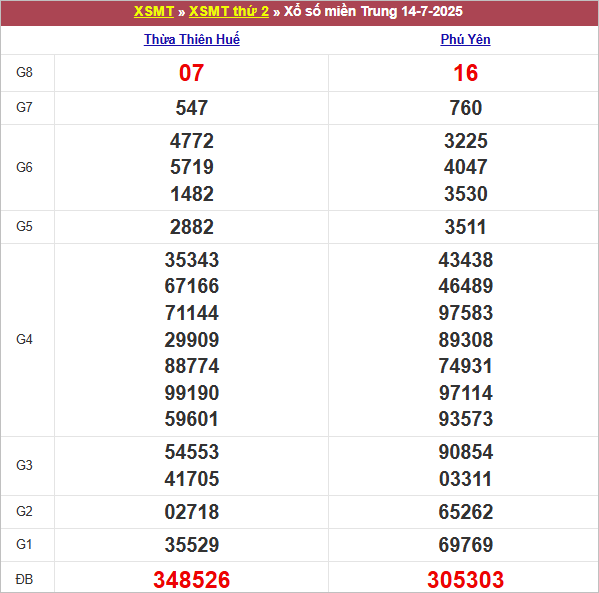
Task: Click G4 number 46489
Action: pos(465,286)
